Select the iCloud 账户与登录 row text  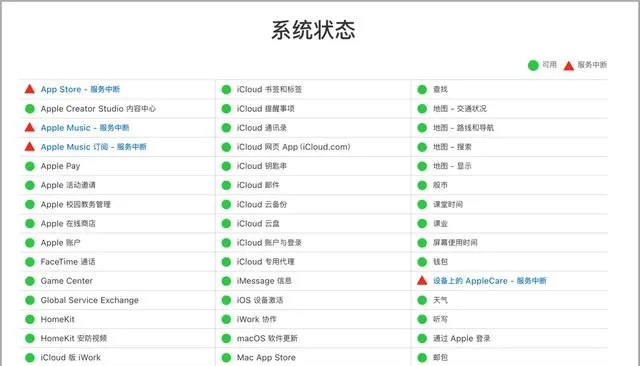coord(269,243)
